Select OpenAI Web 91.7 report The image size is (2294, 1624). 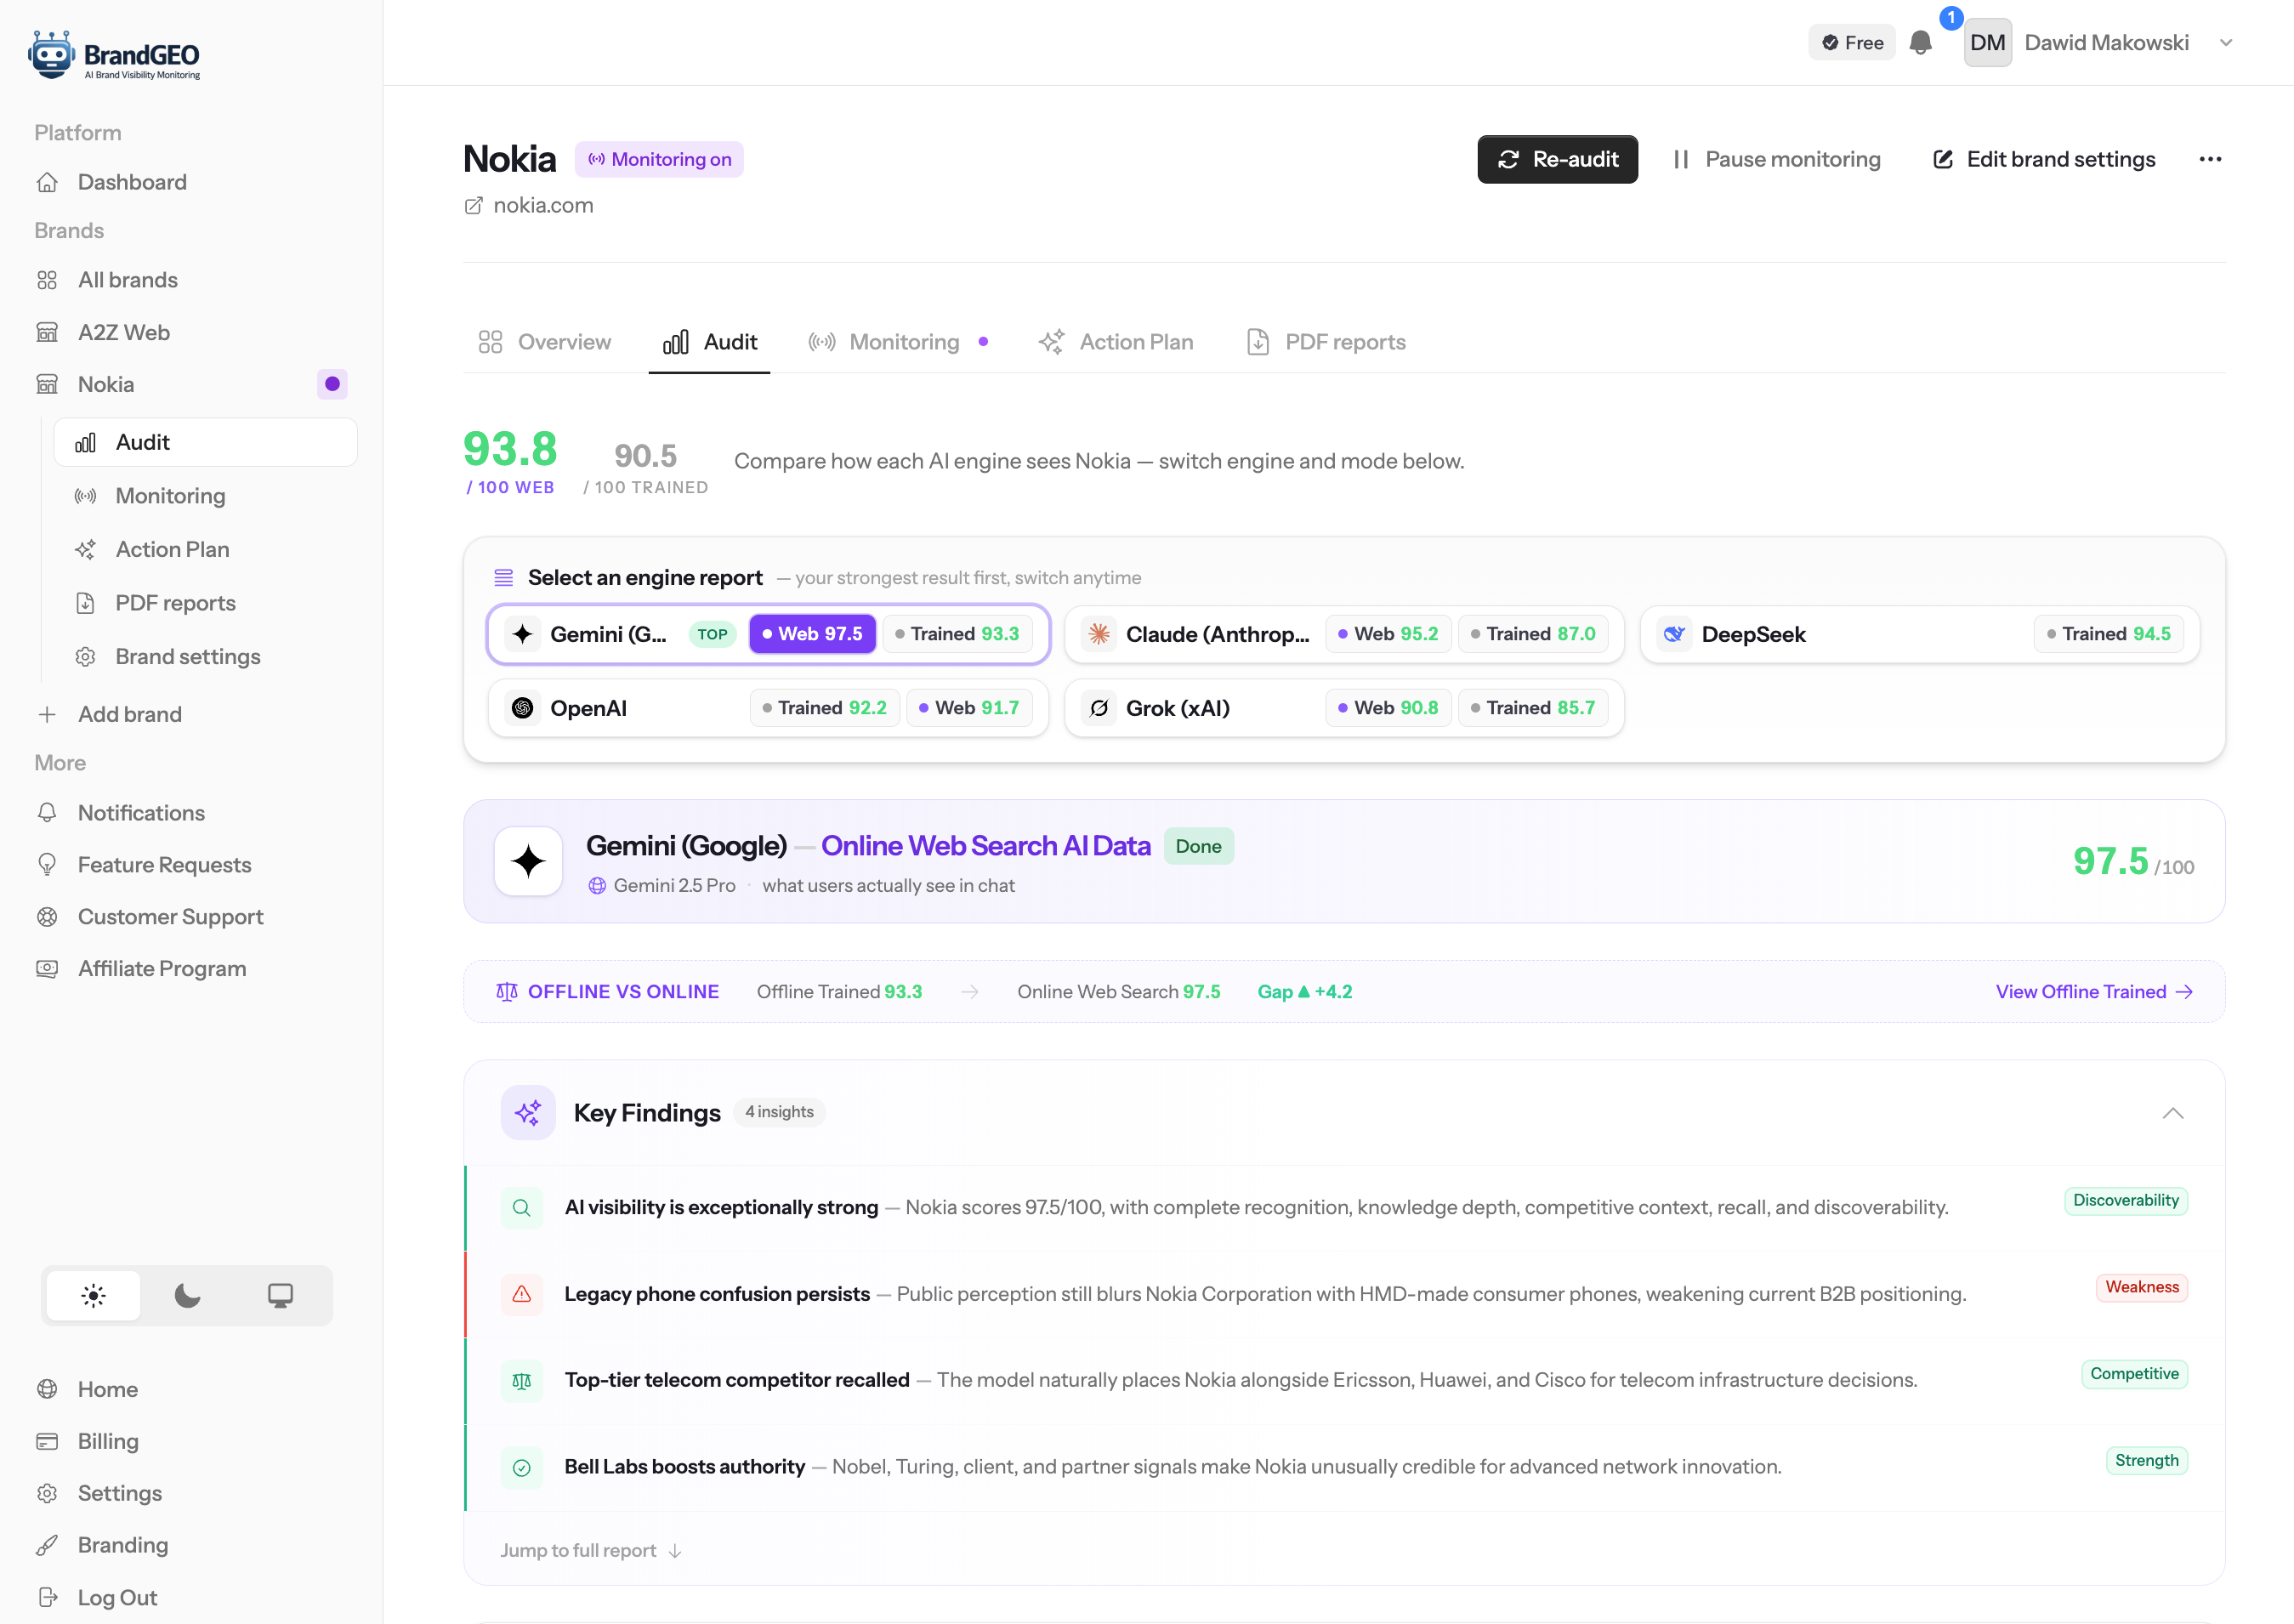tap(969, 708)
